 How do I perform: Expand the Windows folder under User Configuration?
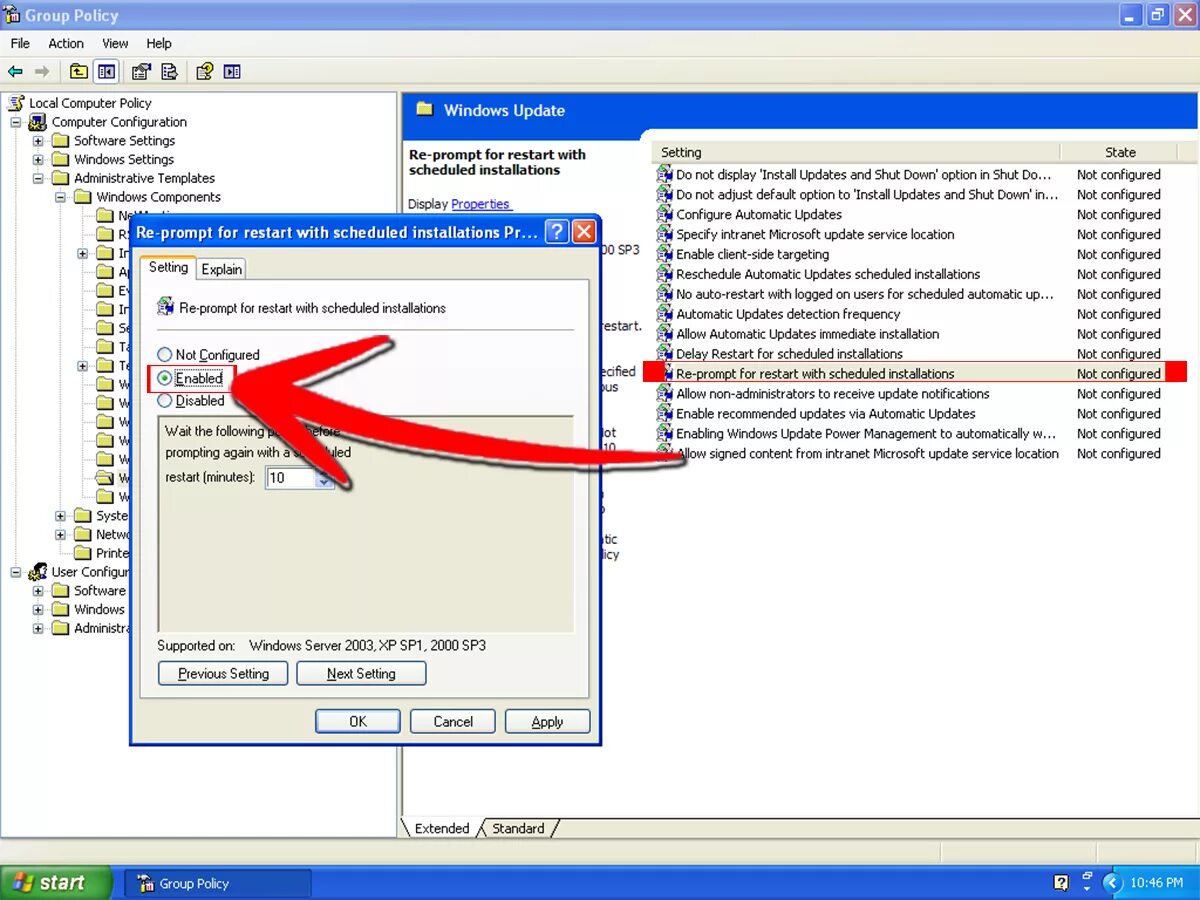pyautogui.click(x=38, y=610)
